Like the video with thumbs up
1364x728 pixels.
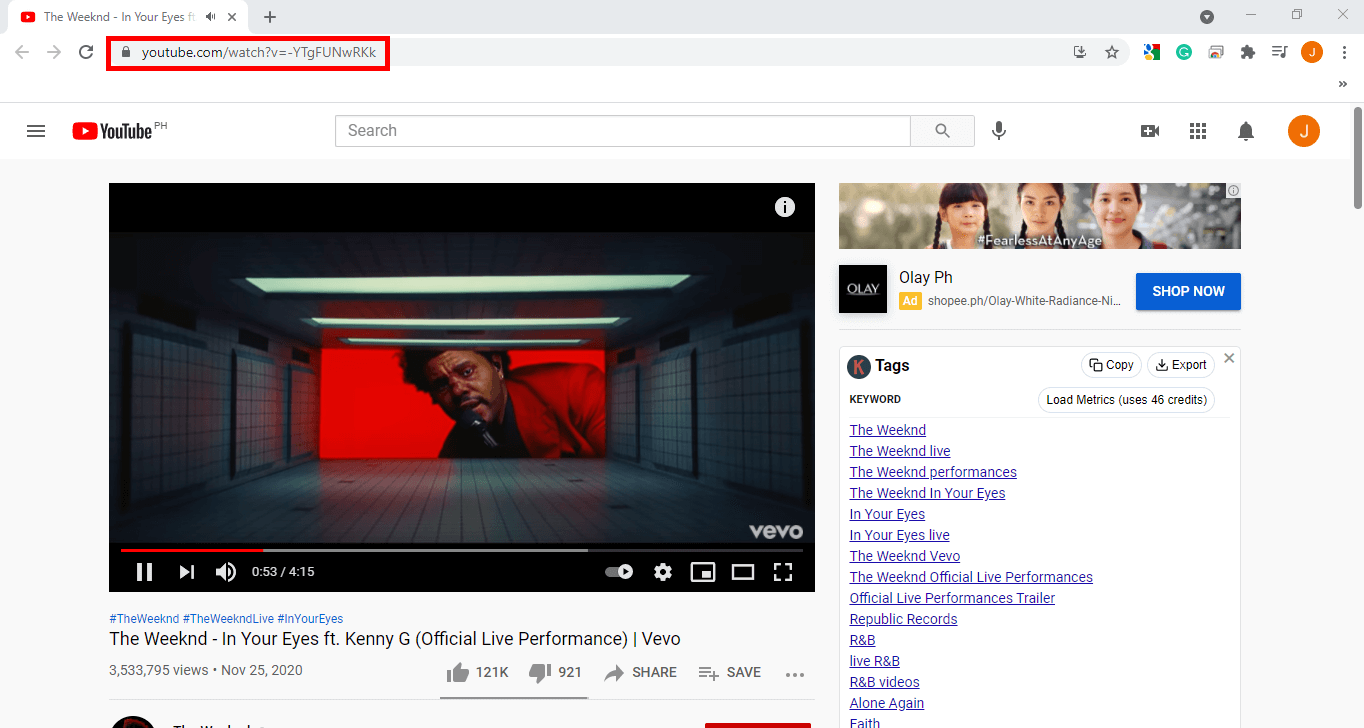tap(477, 672)
